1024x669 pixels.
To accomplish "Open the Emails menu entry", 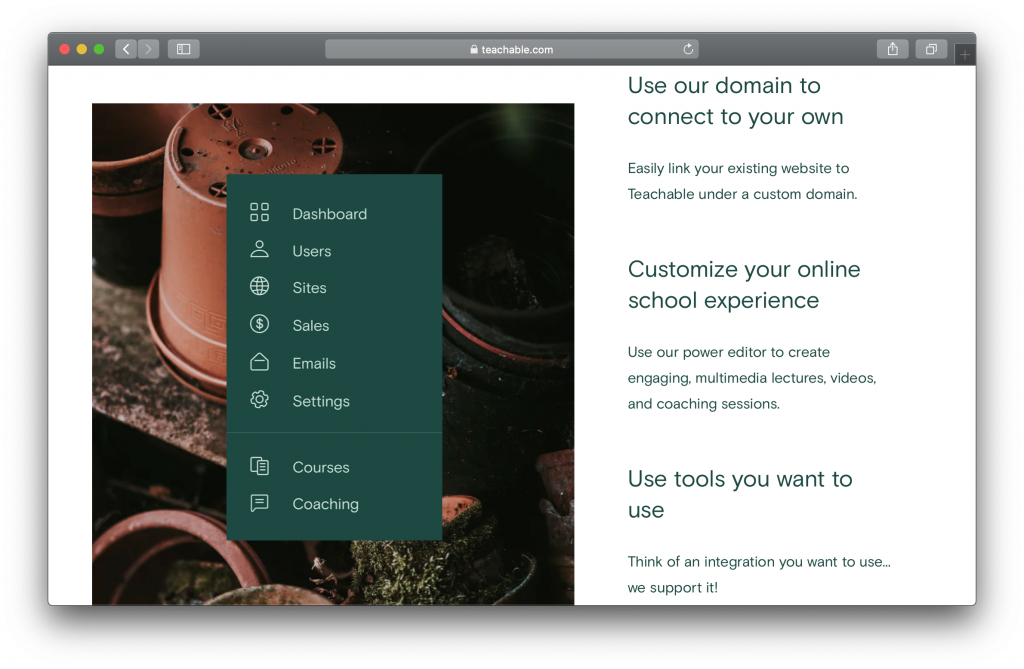I will [314, 364].
